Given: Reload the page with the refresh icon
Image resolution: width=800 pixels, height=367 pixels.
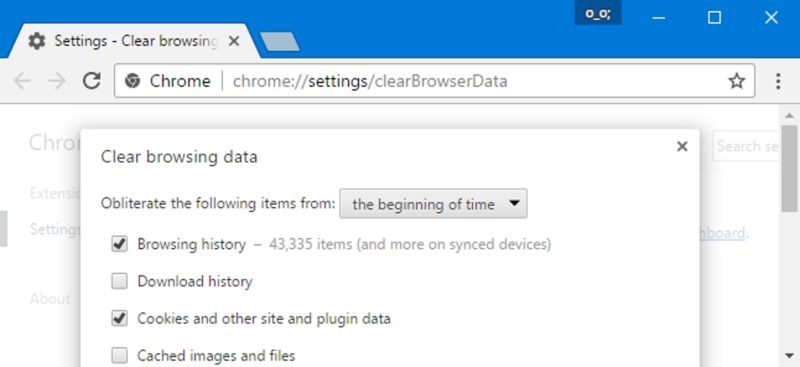Looking at the screenshot, I should coord(92,81).
